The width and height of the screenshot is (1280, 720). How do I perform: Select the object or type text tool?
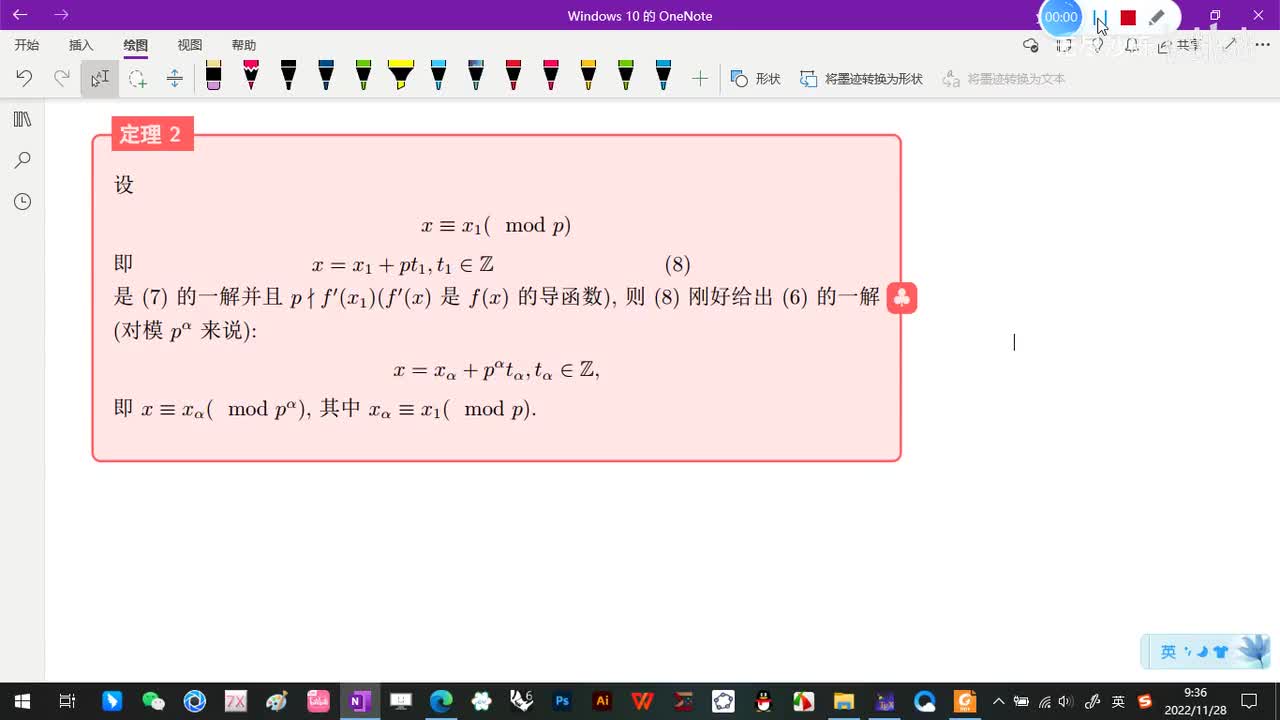(x=100, y=78)
